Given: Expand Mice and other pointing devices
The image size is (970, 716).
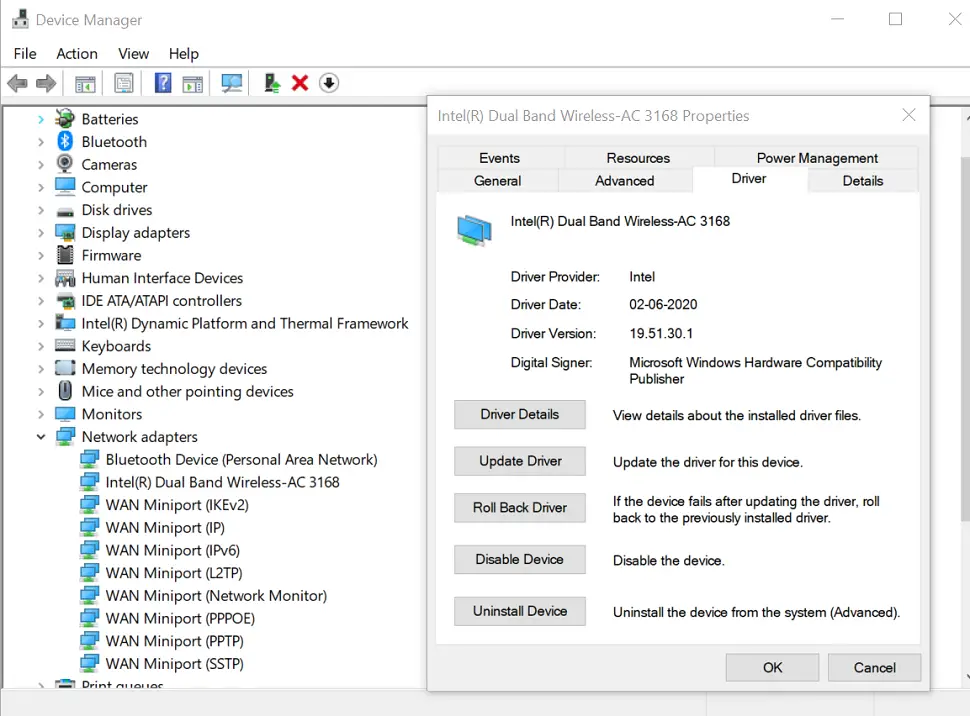Looking at the screenshot, I should pyautogui.click(x=41, y=392).
